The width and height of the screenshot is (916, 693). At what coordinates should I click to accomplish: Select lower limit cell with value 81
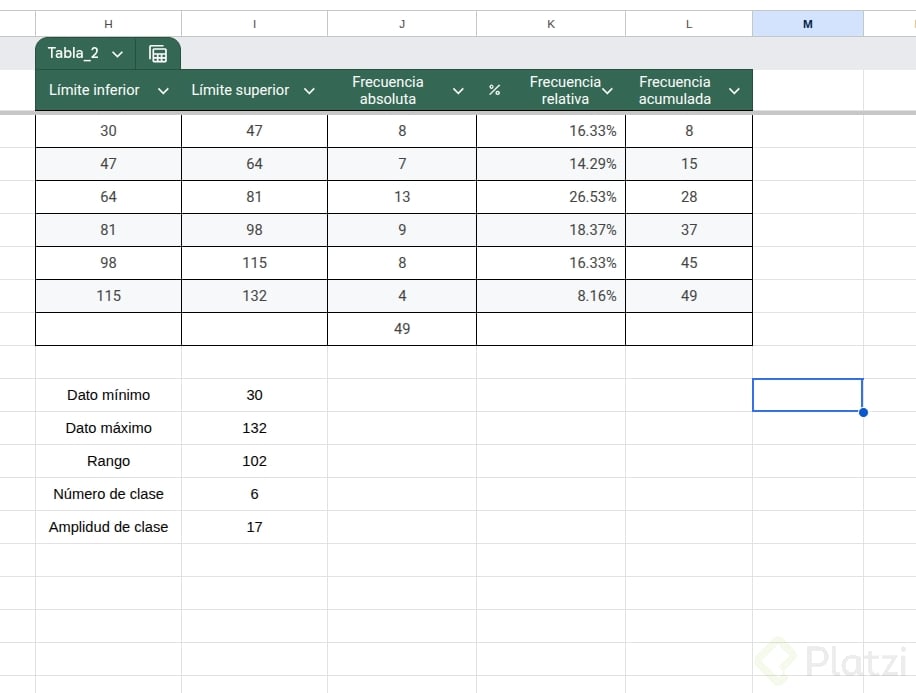109,230
